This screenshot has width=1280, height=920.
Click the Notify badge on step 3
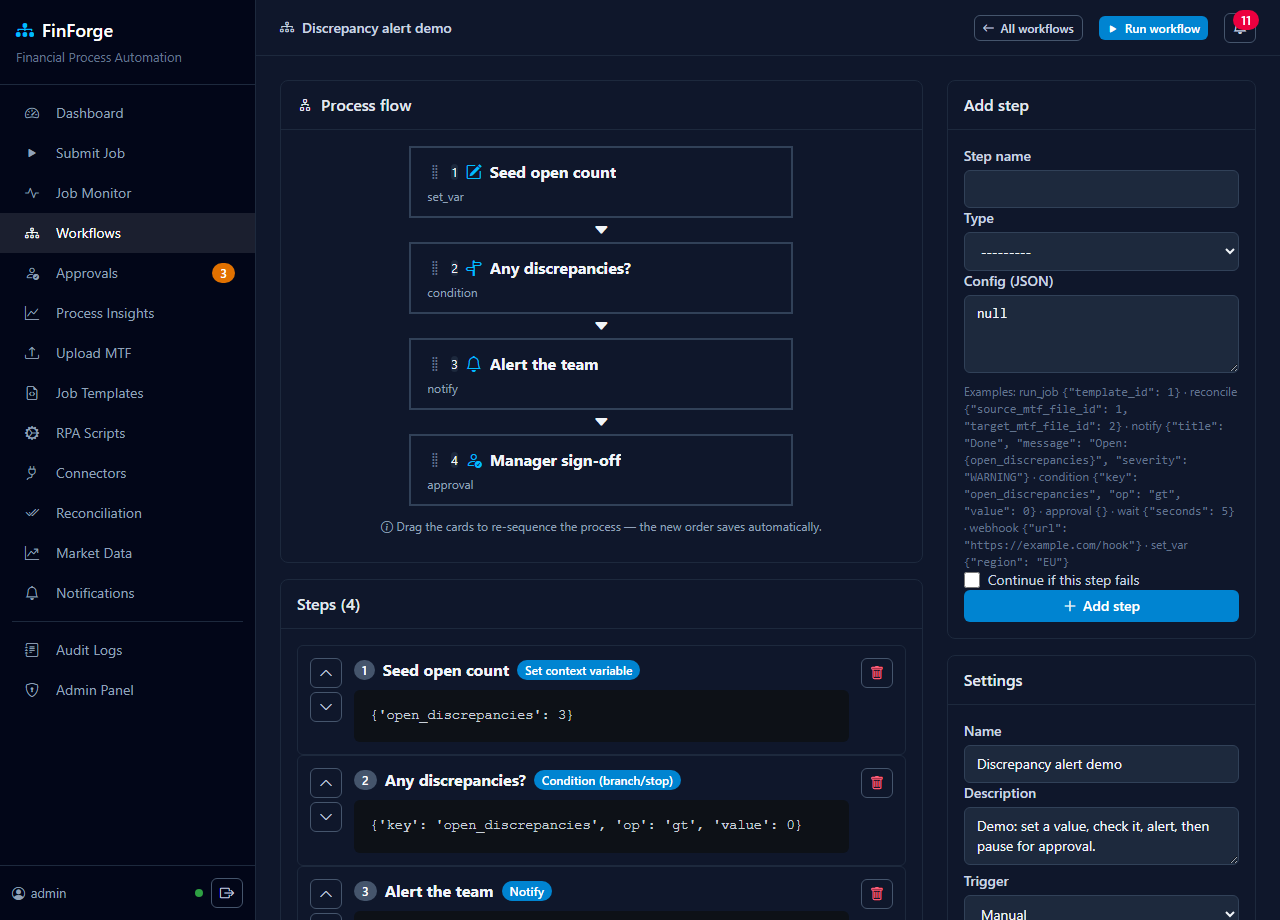pos(527,891)
